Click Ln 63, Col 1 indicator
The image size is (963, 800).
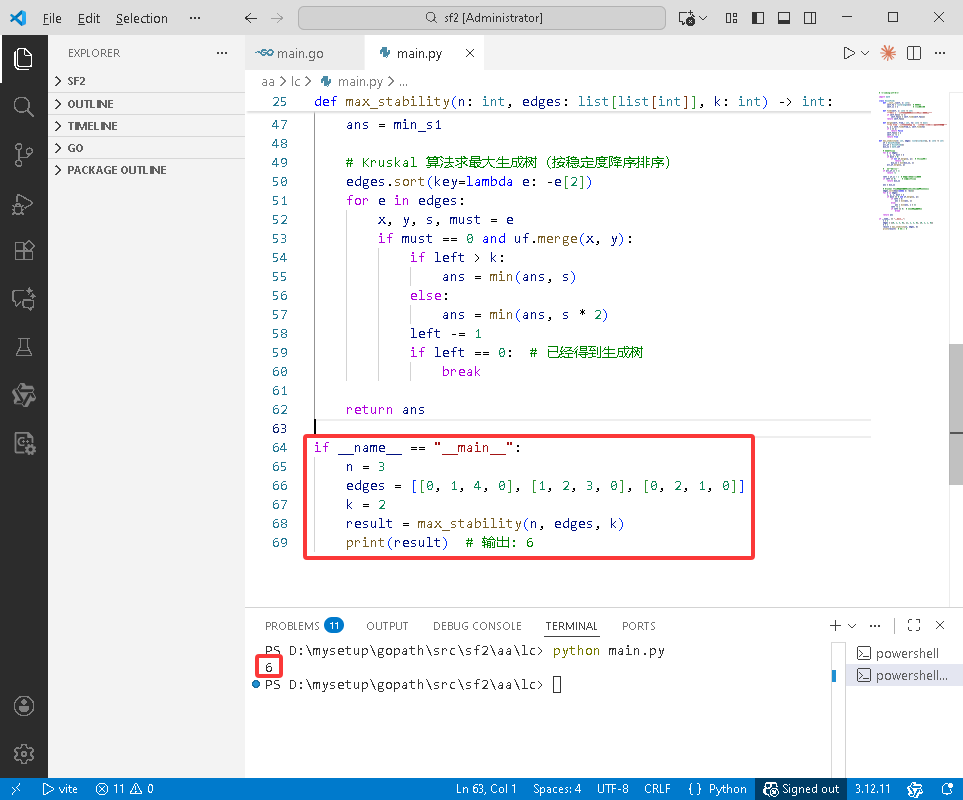[x=486, y=789]
